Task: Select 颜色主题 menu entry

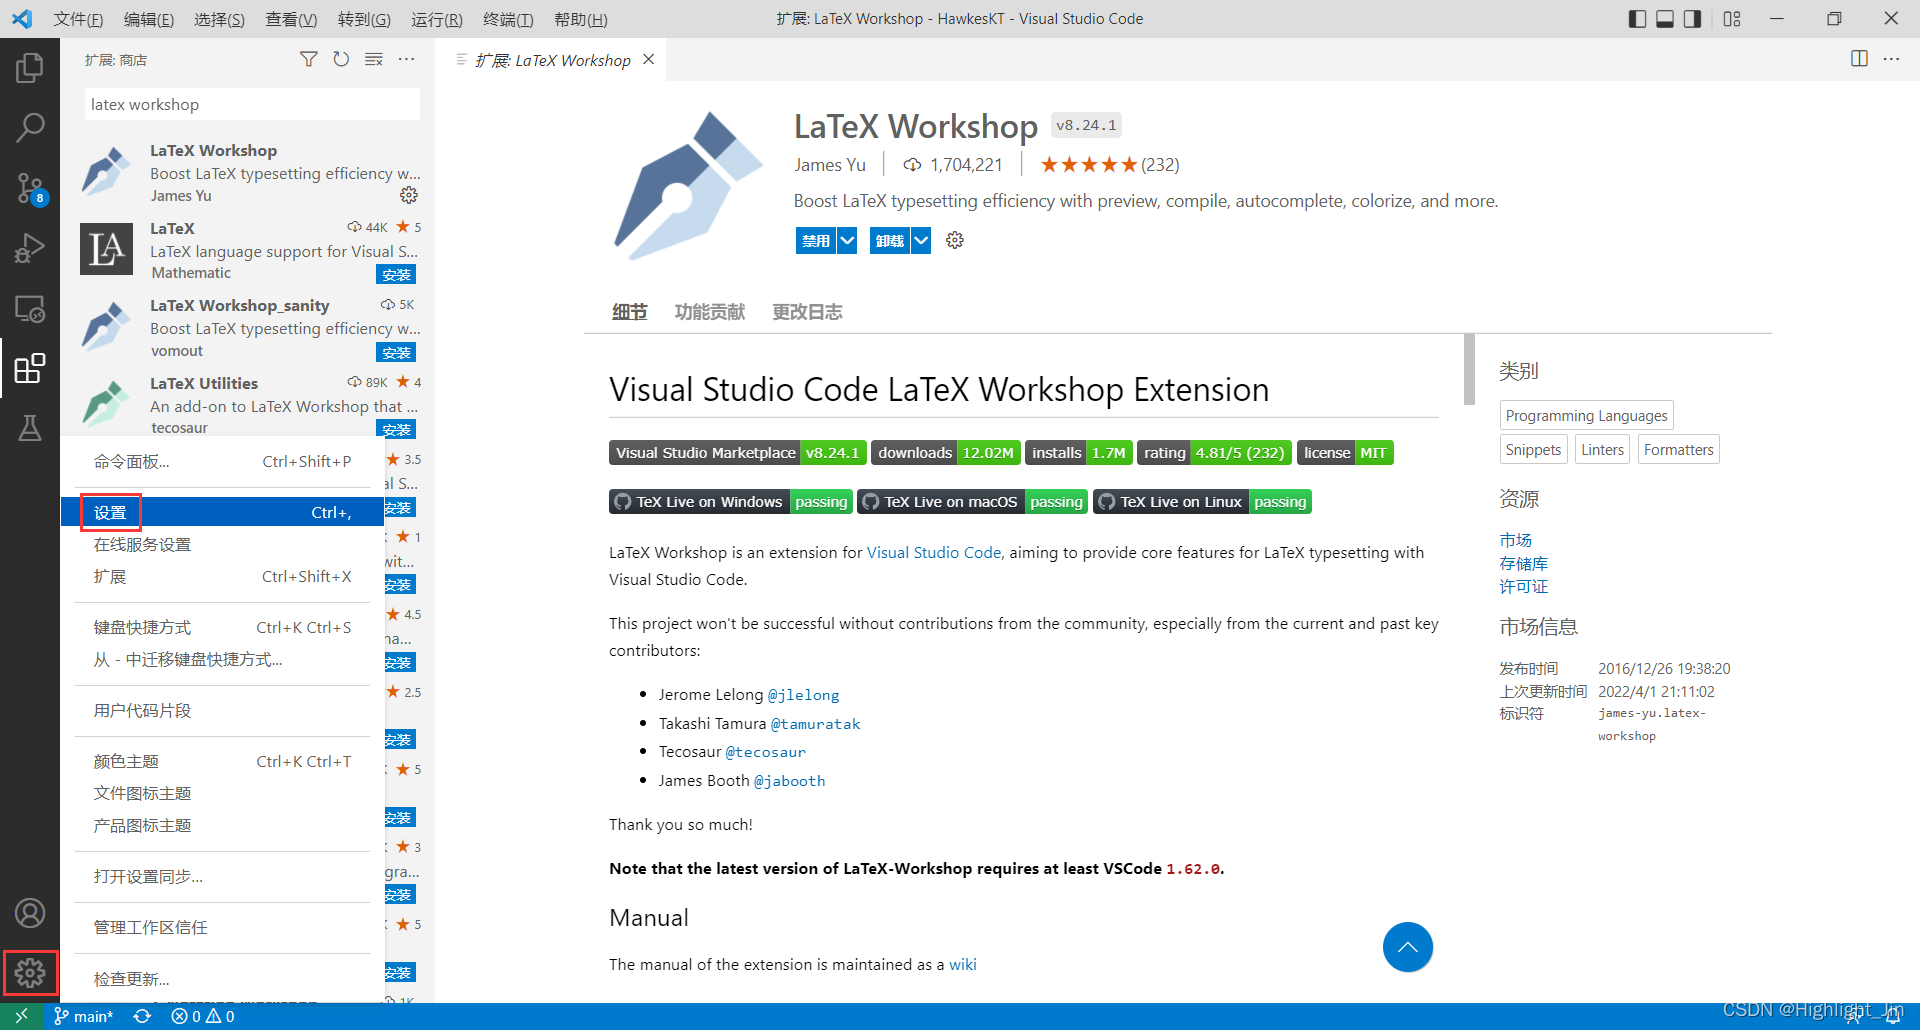Action: click(x=222, y=761)
